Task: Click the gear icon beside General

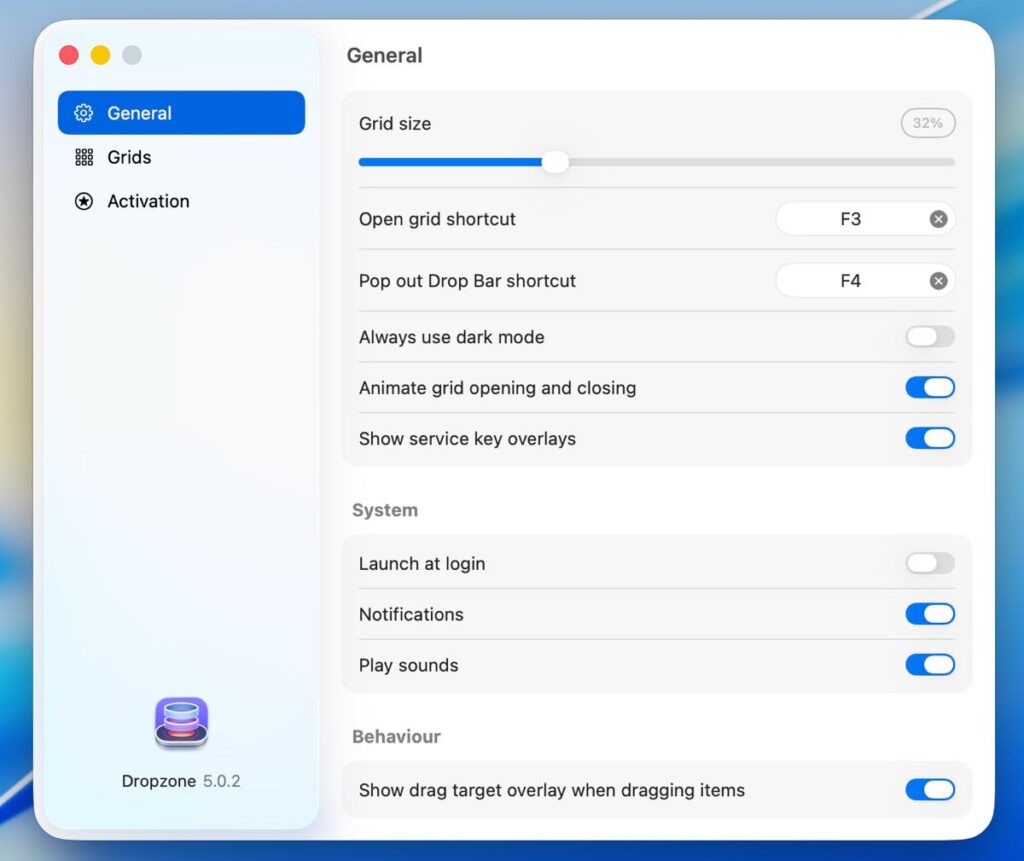Action: 84,113
